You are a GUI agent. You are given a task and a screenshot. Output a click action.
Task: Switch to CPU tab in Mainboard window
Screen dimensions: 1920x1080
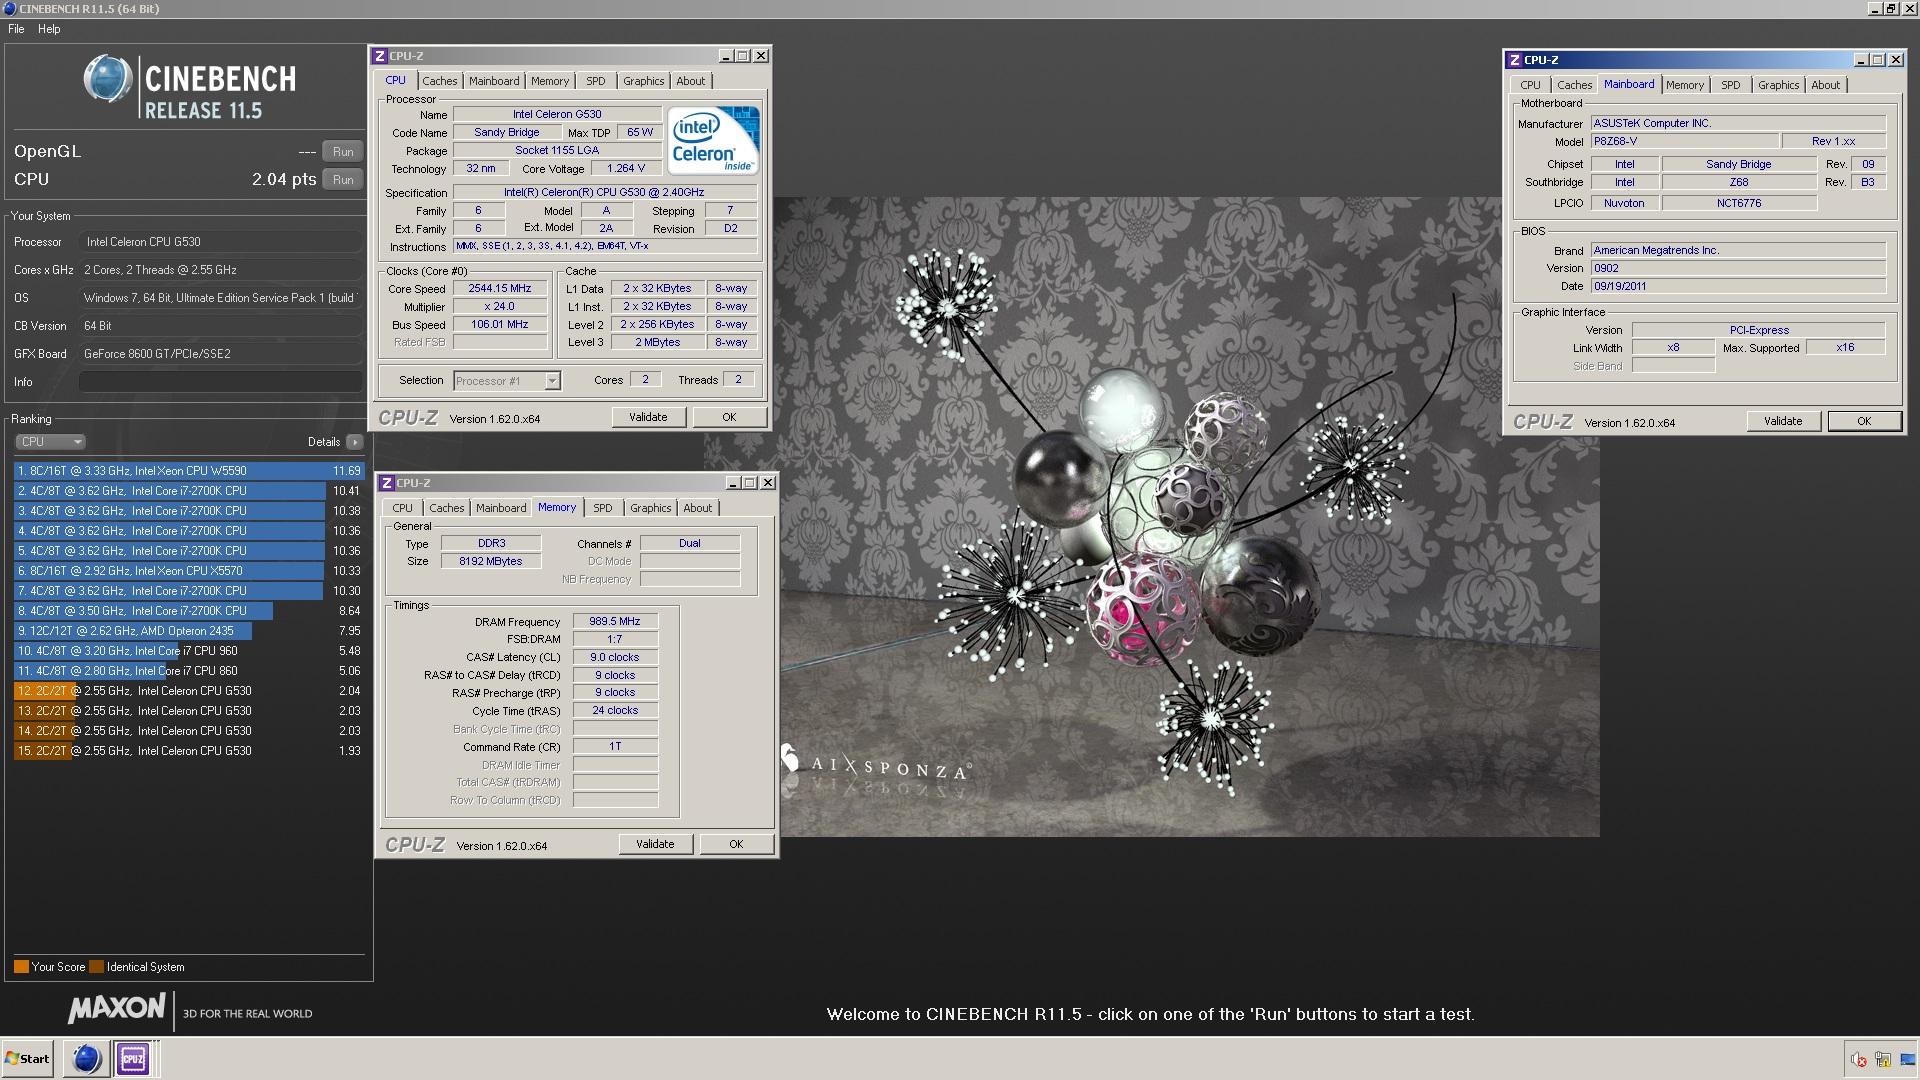[x=1530, y=85]
